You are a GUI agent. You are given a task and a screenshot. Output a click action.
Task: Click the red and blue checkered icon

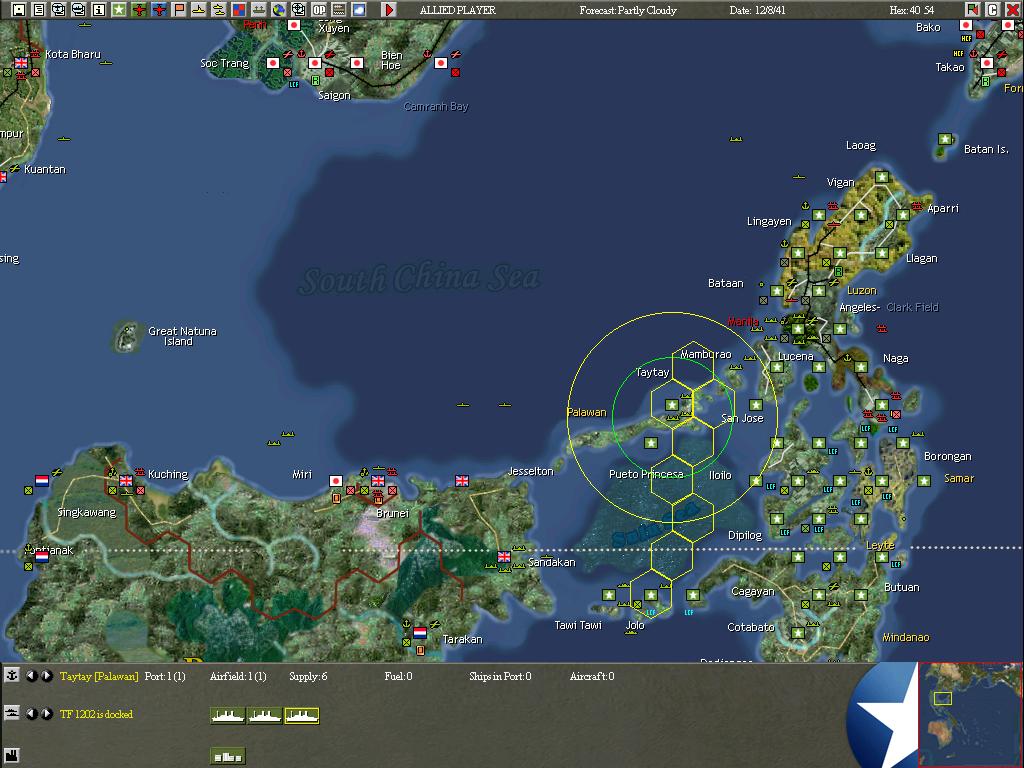click(x=238, y=9)
